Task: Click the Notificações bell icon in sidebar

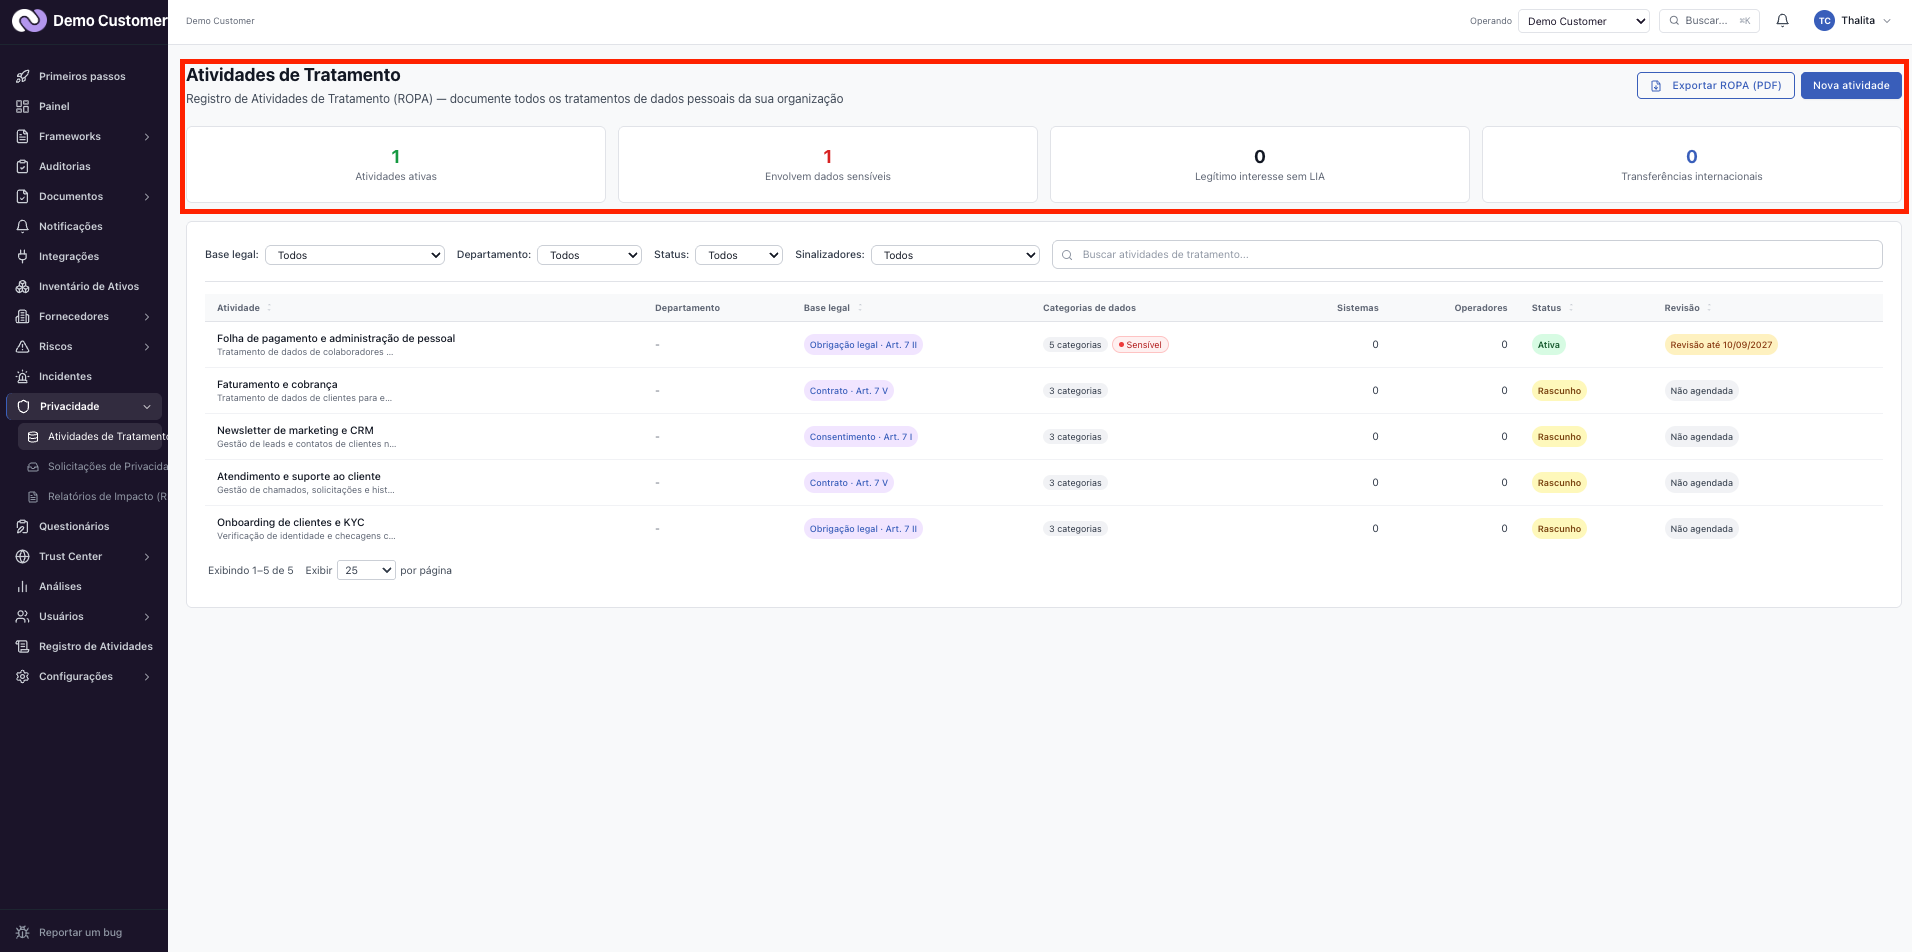Action: coord(22,226)
